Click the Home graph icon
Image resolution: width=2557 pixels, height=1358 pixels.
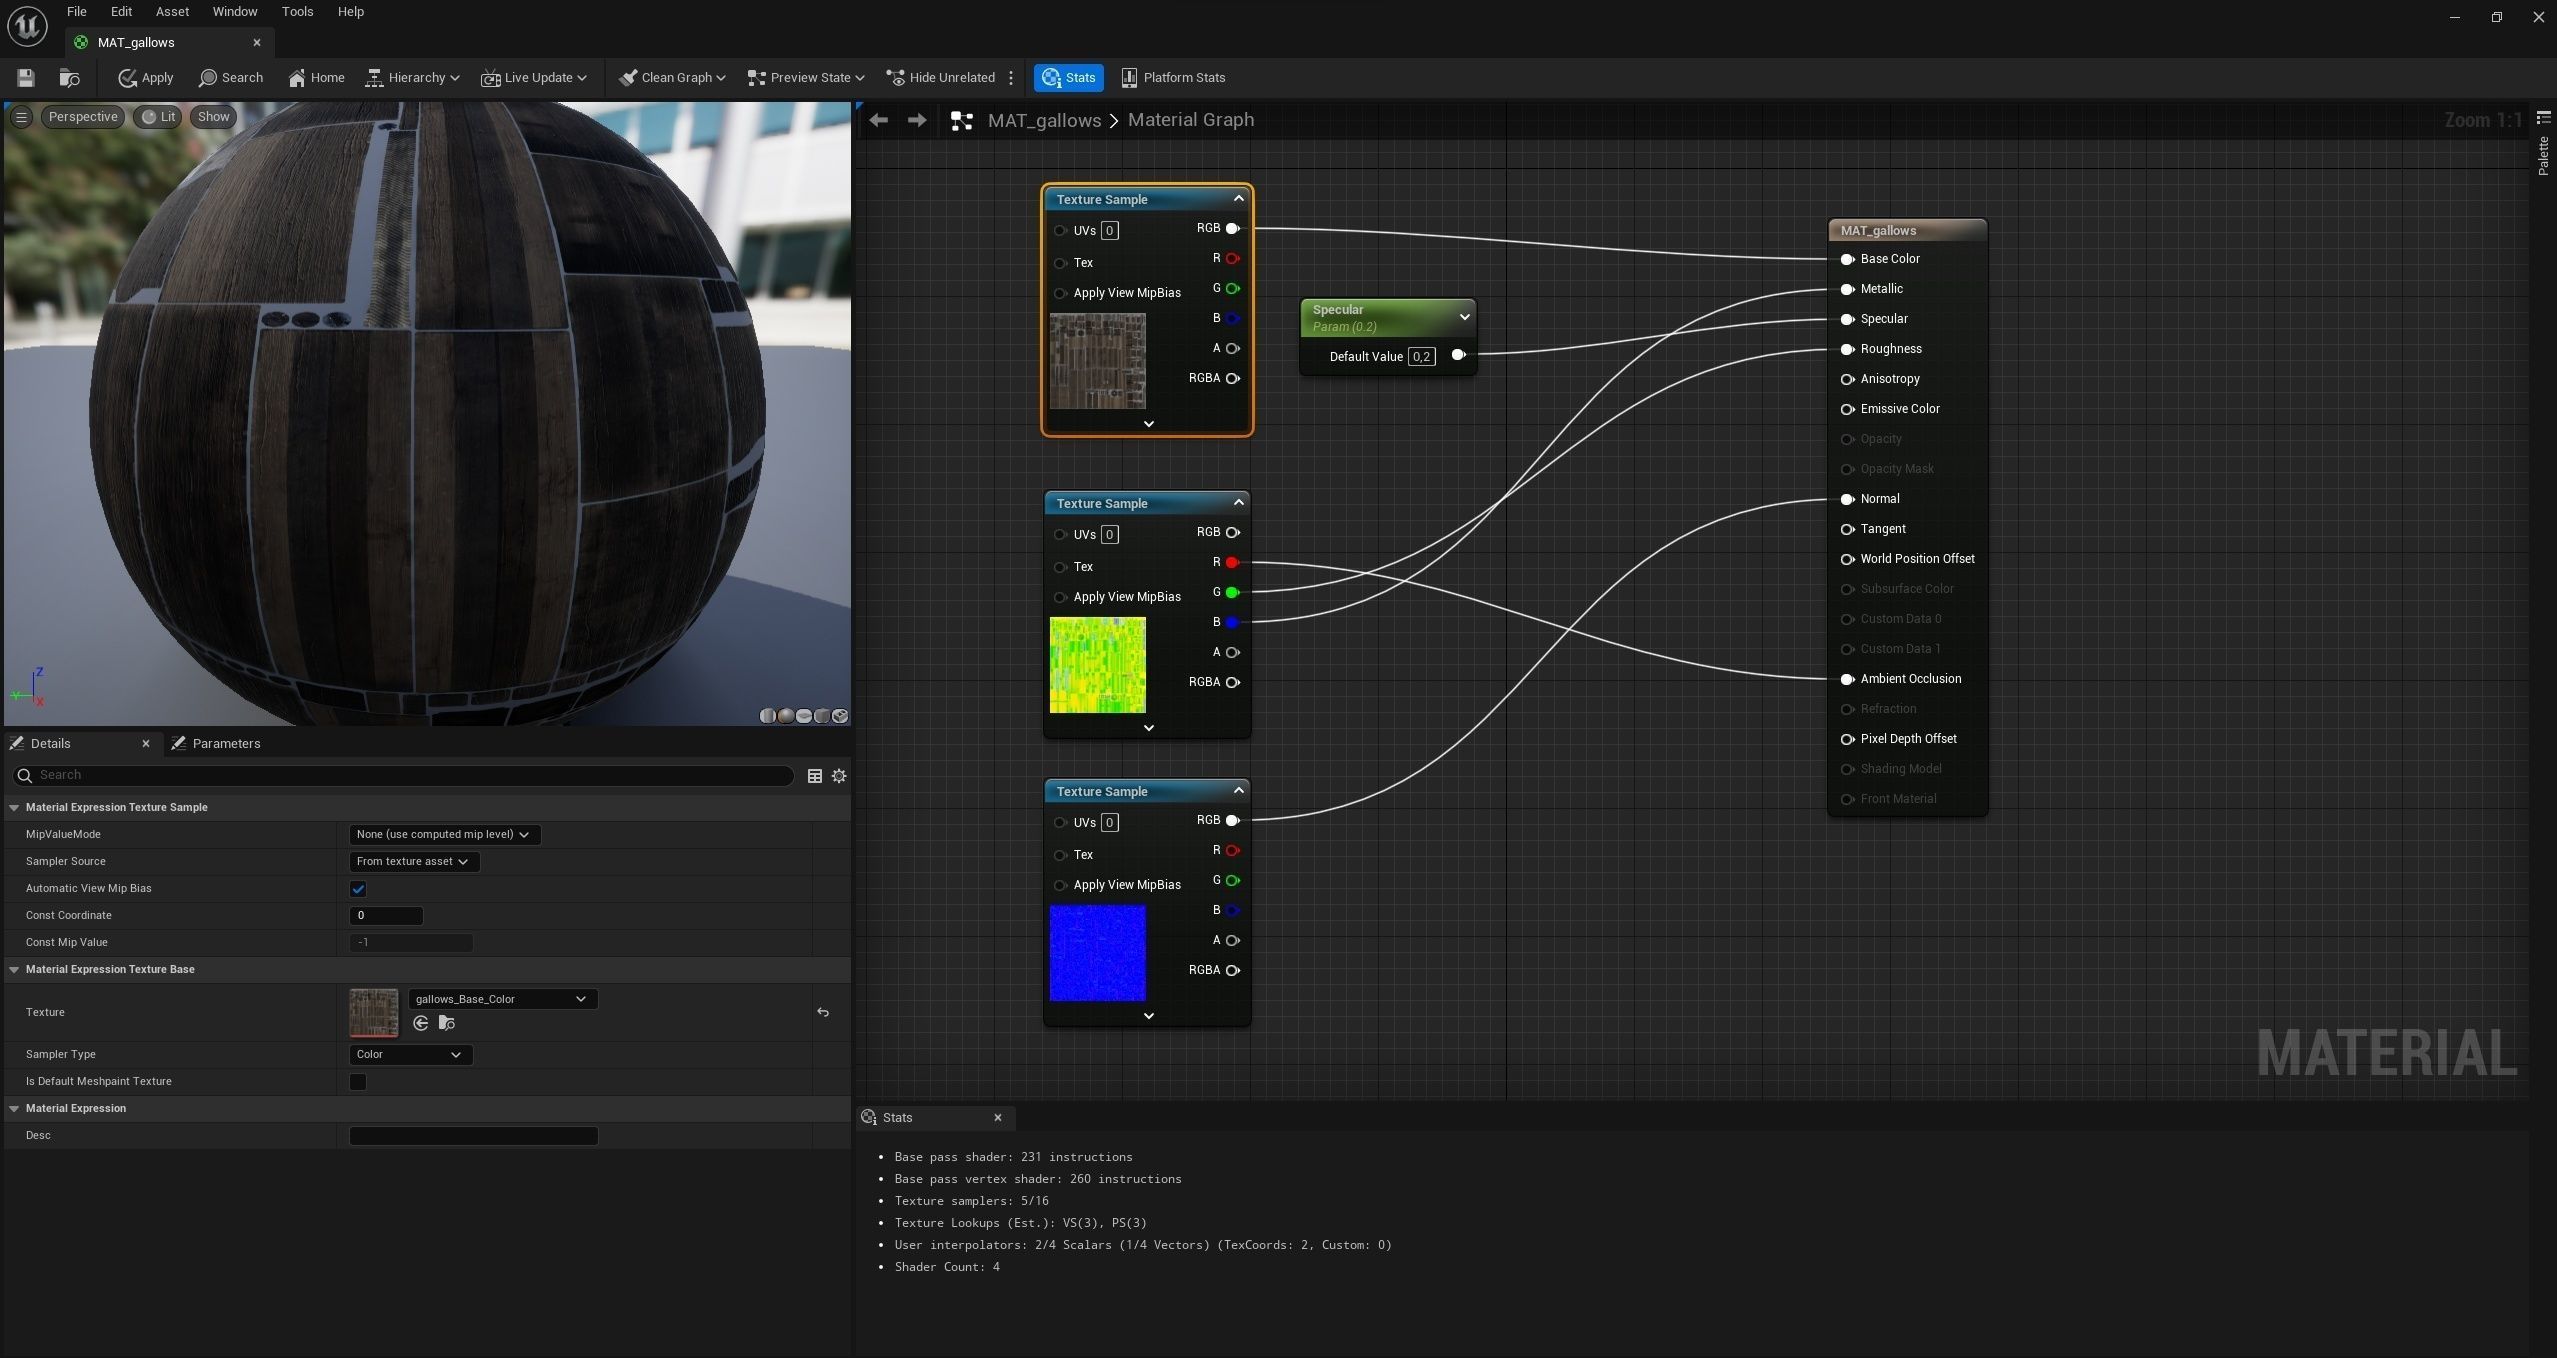316,77
